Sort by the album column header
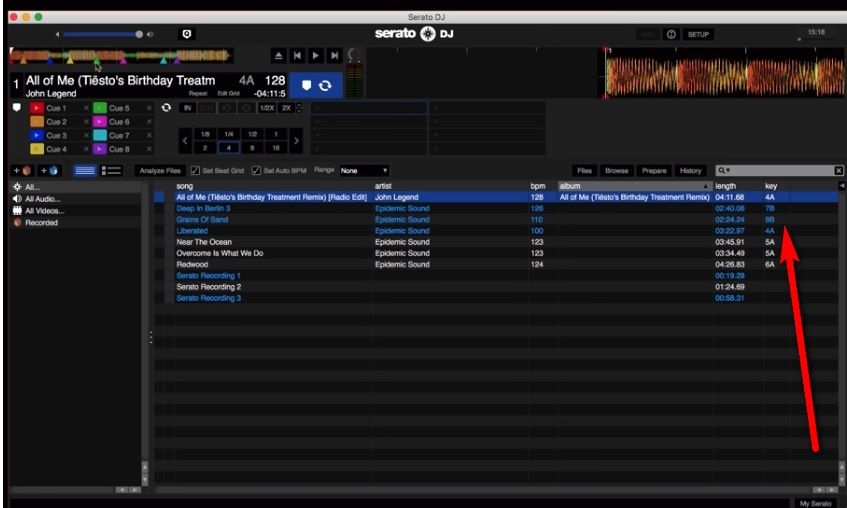This screenshot has height=508, width=847. coord(634,186)
